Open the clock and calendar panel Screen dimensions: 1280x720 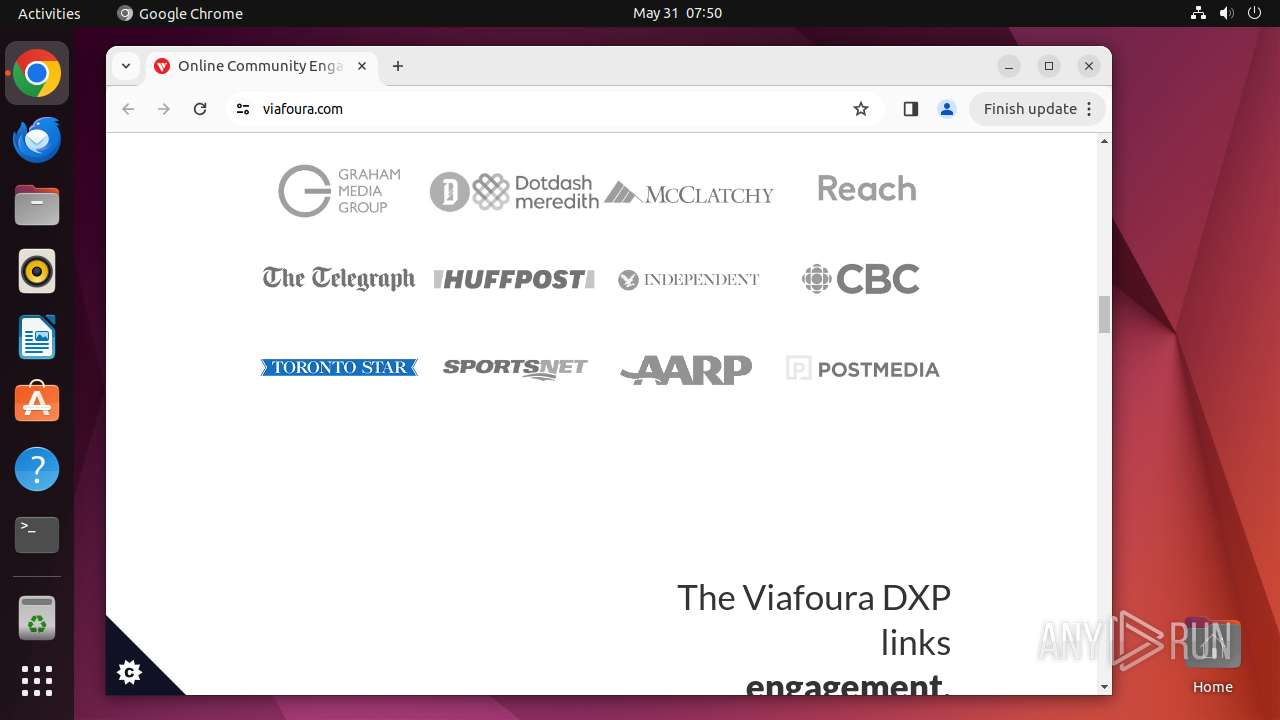(677, 13)
